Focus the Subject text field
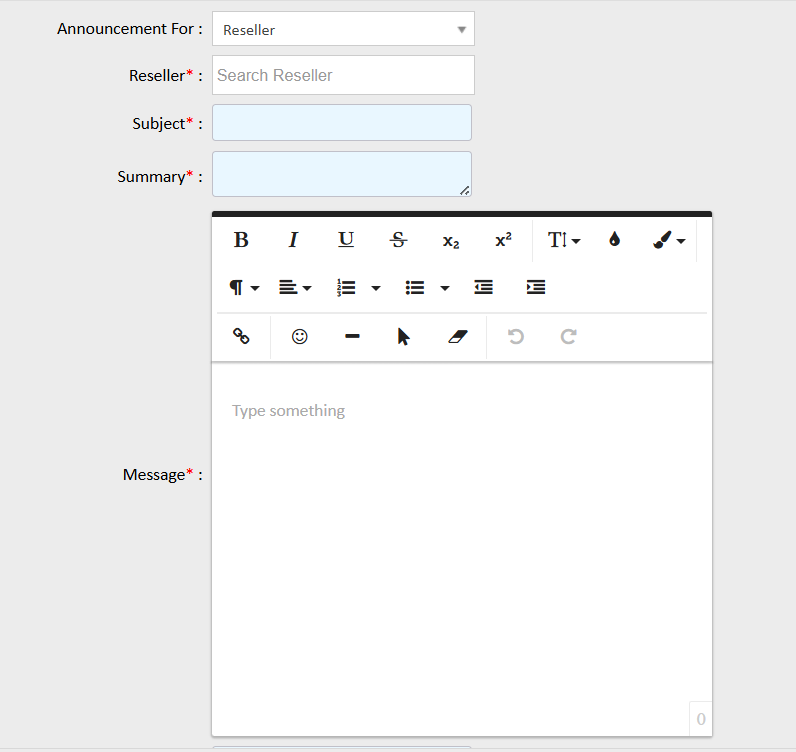This screenshot has width=796, height=752. pyautogui.click(x=341, y=123)
